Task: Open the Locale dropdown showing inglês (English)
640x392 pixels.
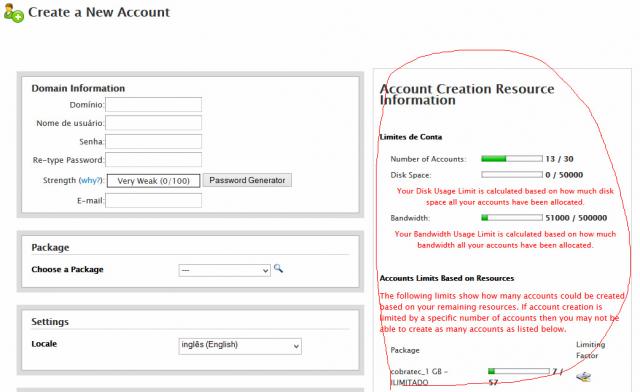Action: (x=240, y=346)
